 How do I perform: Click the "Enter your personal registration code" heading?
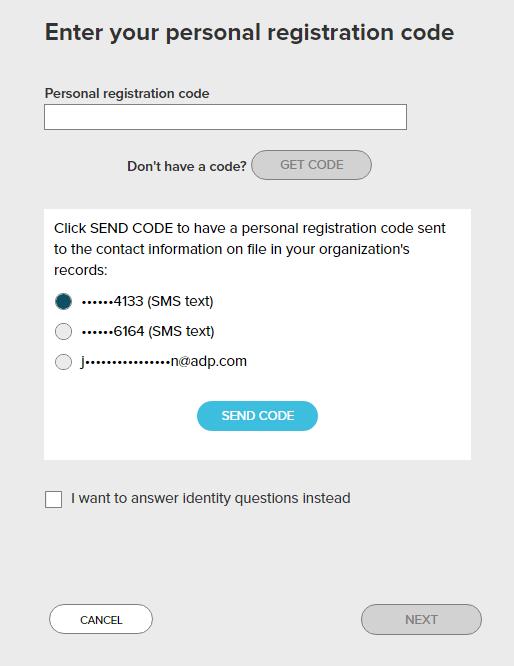coord(249,32)
